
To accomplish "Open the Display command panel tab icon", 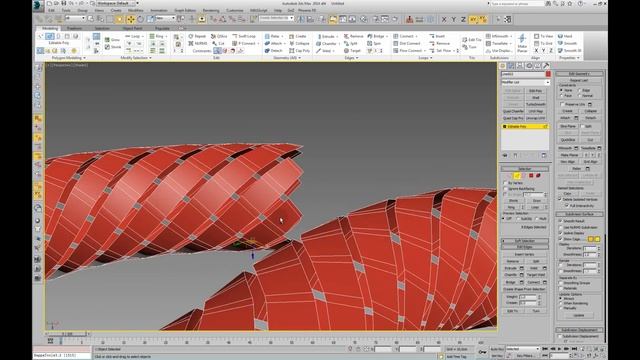I will click(x=538, y=66).
